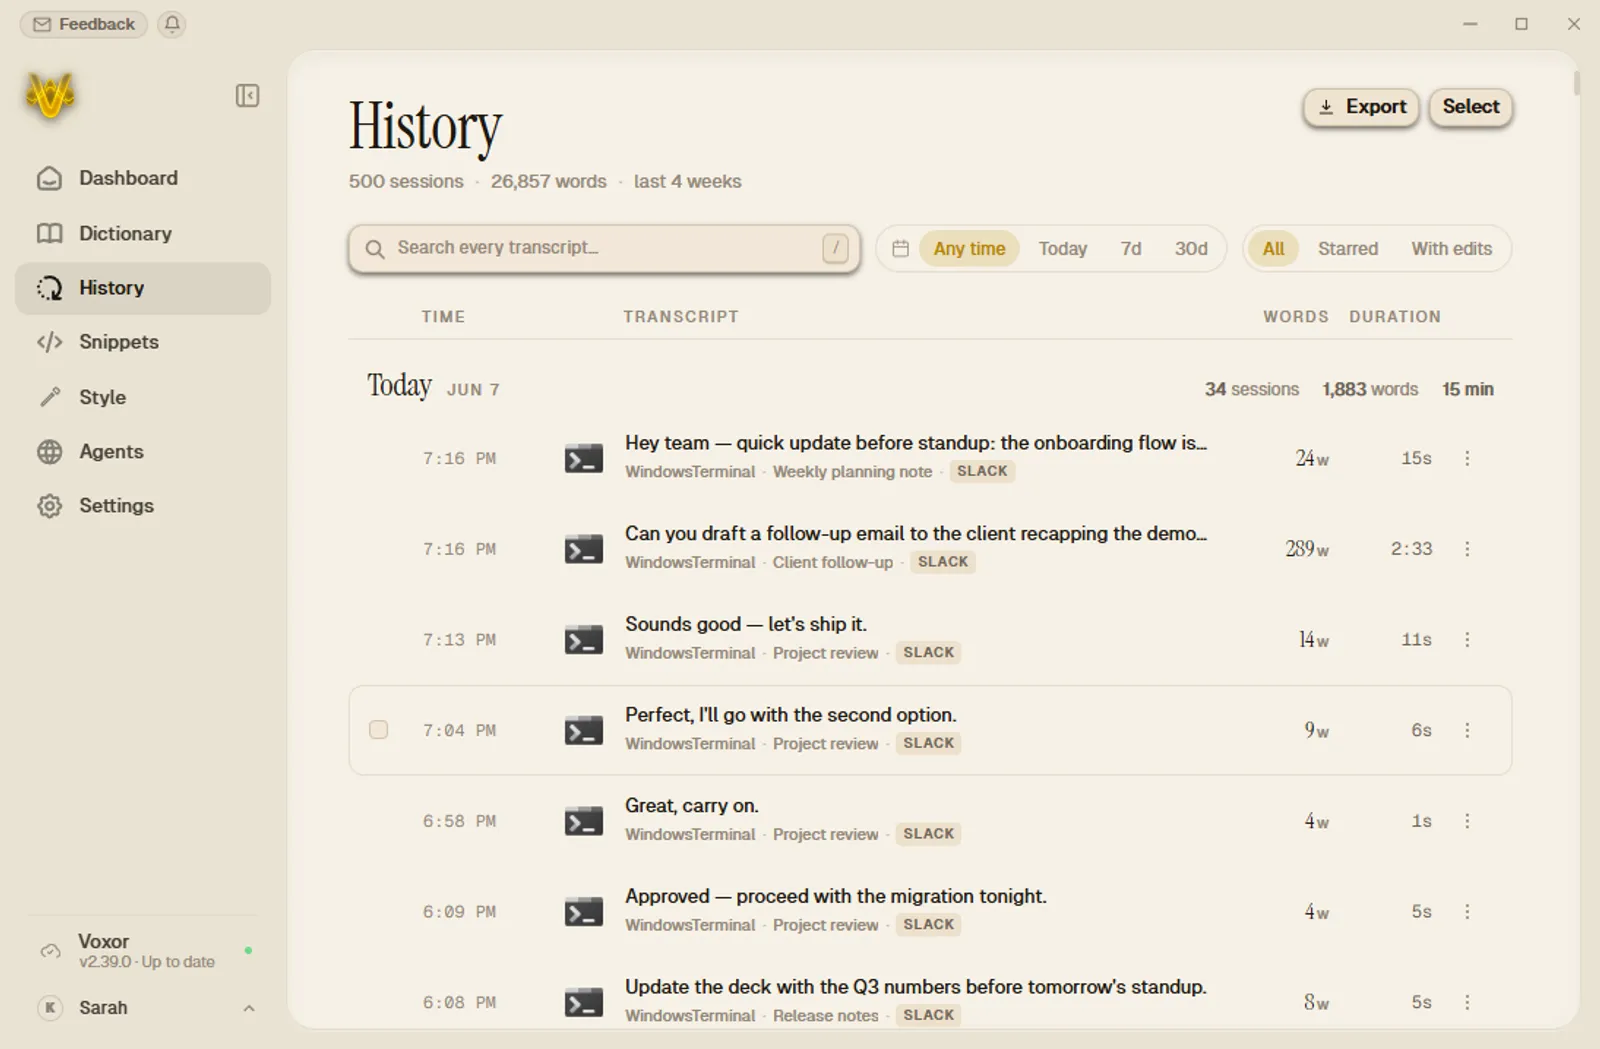Click SLACK tag on Release notes row

pyautogui.click(x=929, y=1015)
